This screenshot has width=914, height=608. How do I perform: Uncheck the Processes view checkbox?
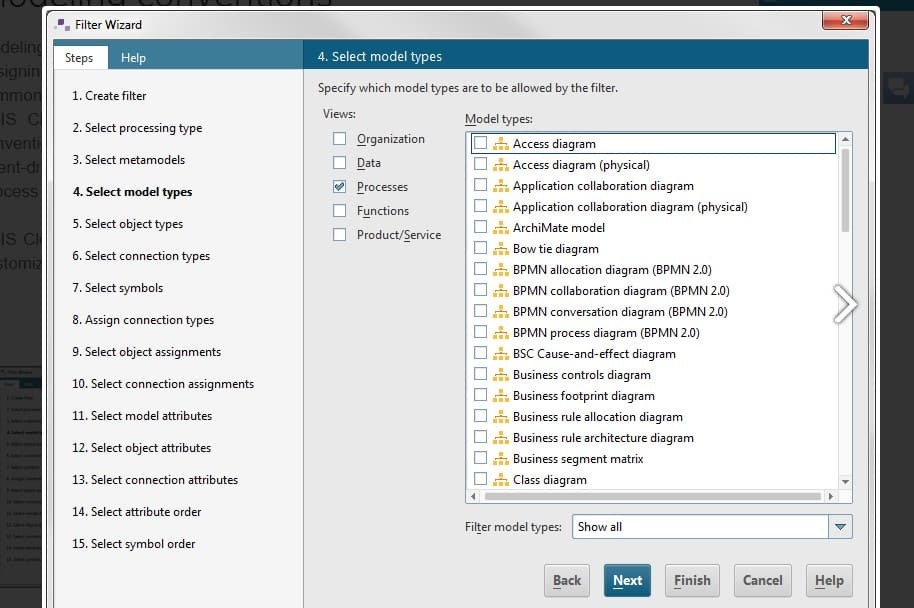(340, 187)
